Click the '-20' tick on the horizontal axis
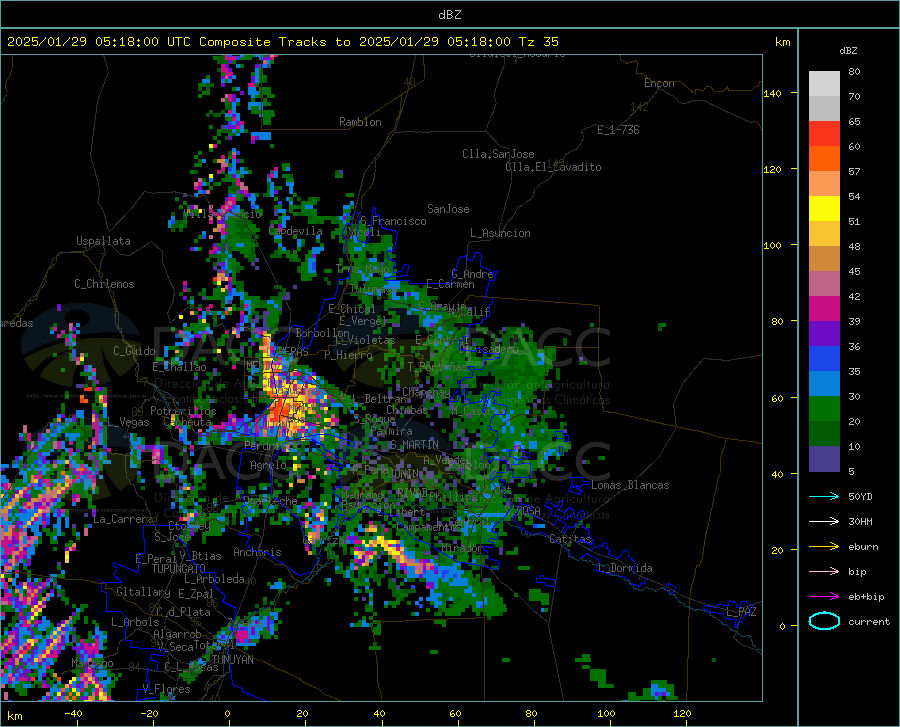 click(149, 713)
